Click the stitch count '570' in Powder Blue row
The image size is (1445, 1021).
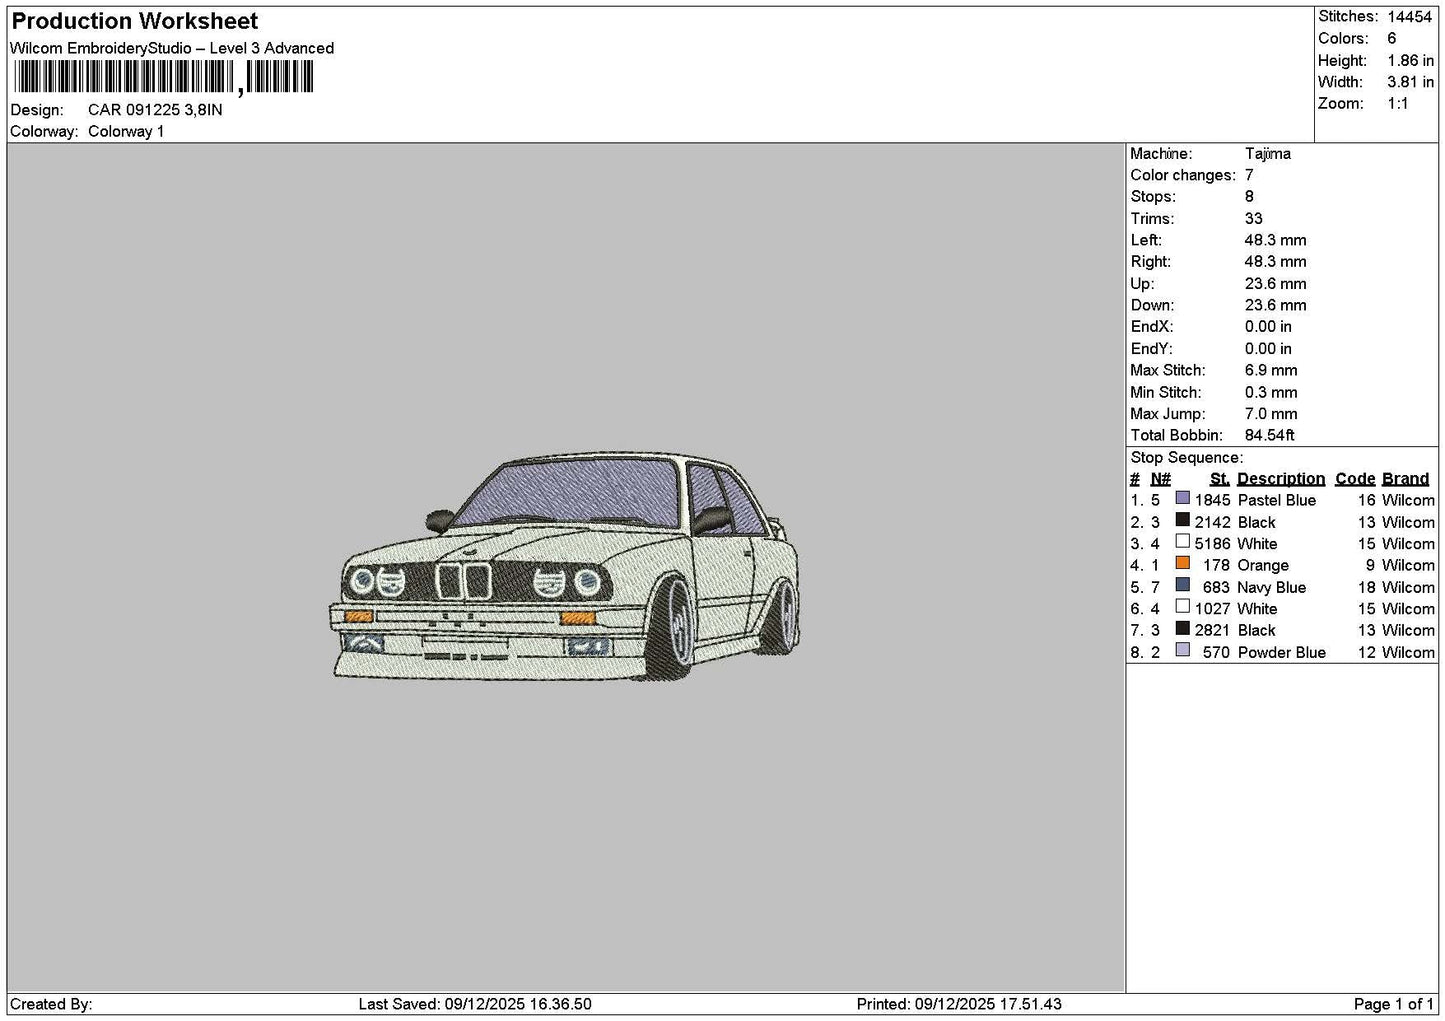[1216, 652]
